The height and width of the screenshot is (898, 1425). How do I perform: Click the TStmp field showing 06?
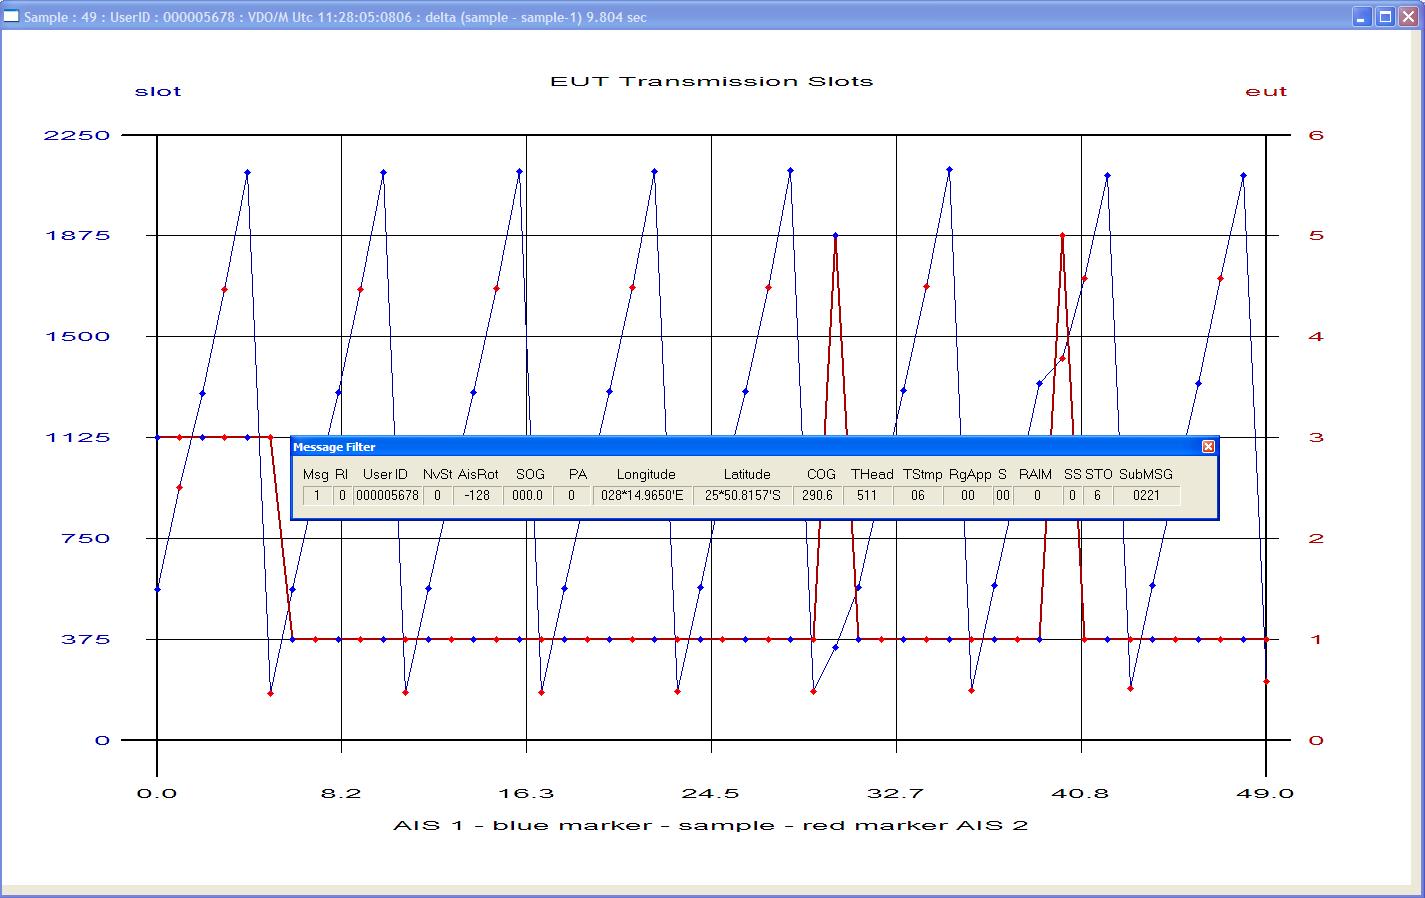pyautogui.click(x=917, y=495)
